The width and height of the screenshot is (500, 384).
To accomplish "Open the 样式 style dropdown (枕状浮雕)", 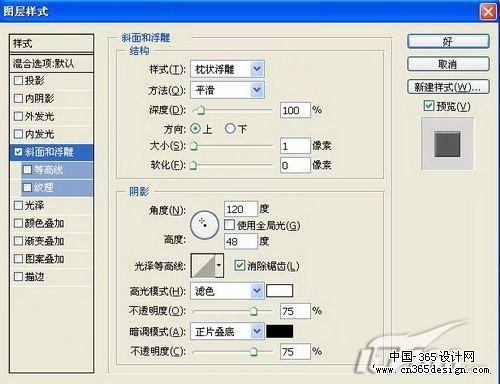I will click(x=227, y=69).
